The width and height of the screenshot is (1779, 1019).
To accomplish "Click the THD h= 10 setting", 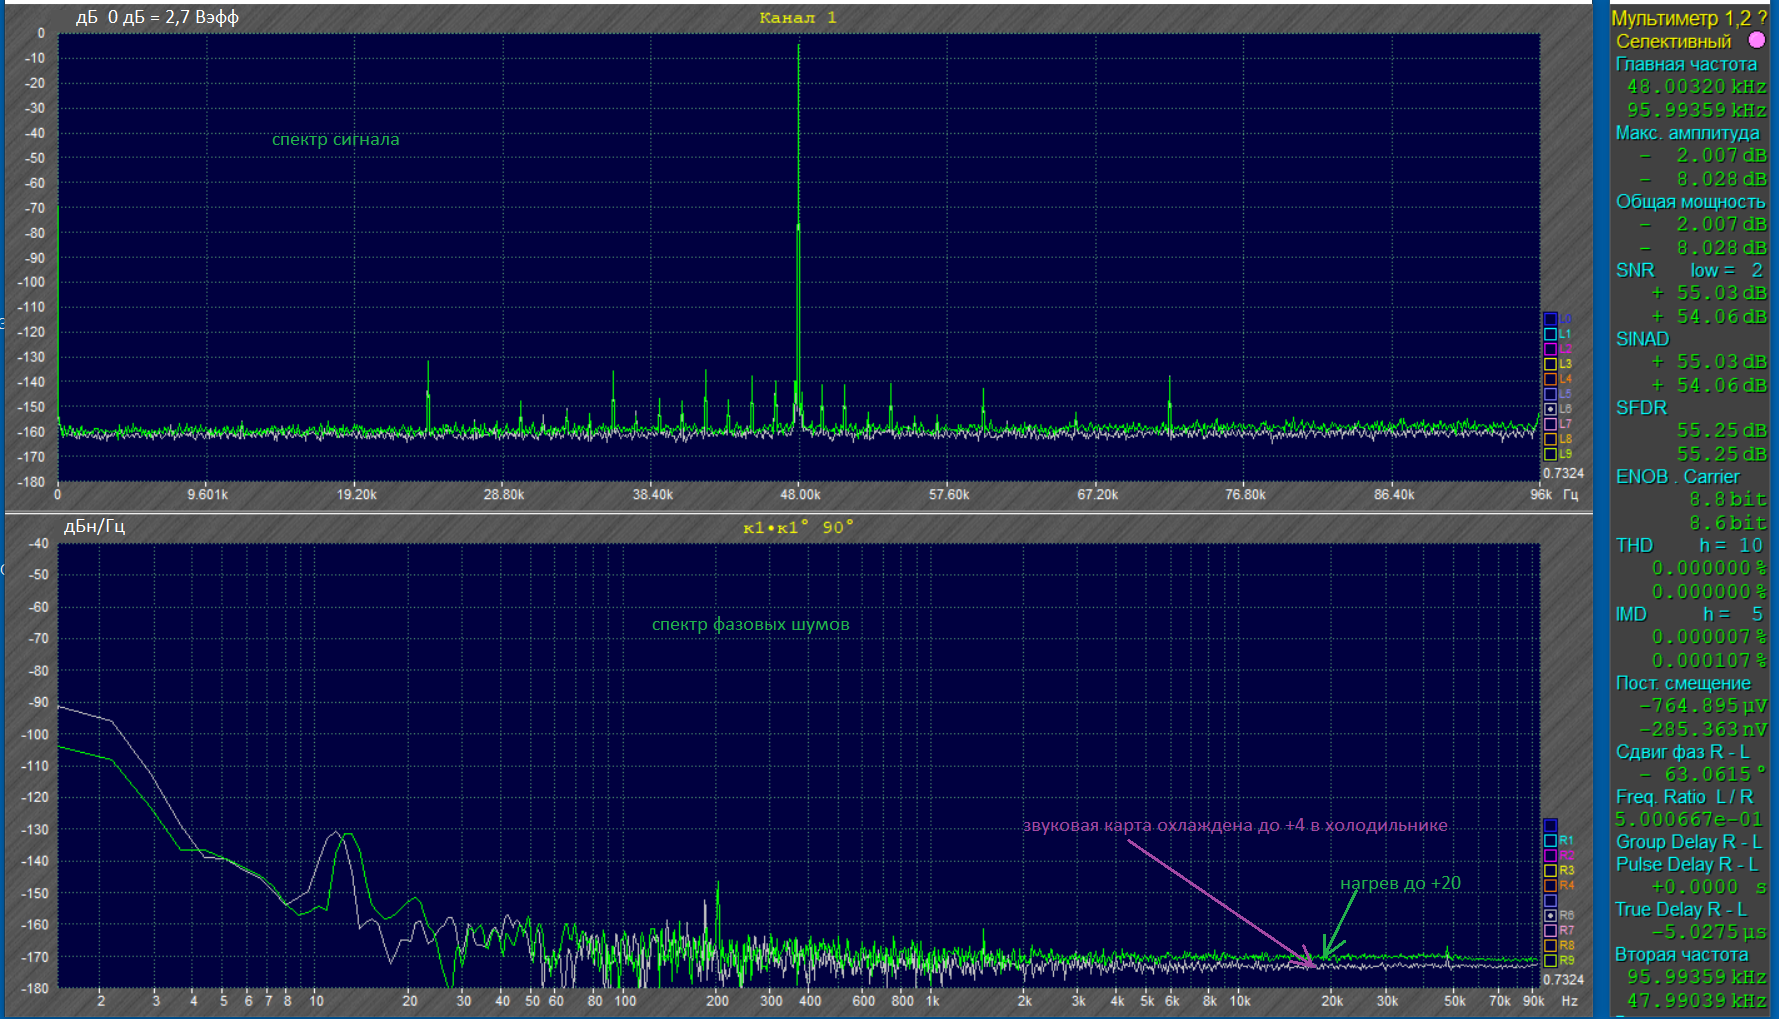I will [1689, 545].
